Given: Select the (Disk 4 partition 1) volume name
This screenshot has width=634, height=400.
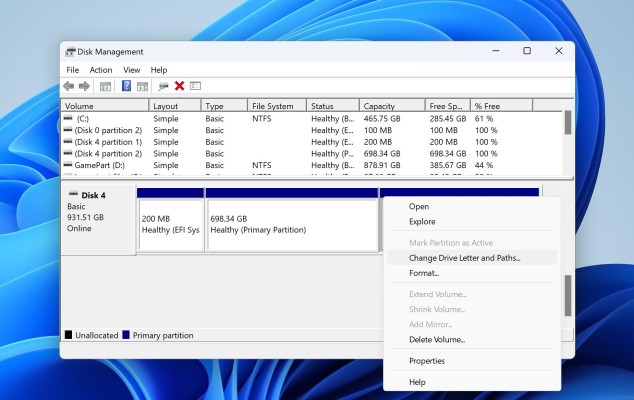Looking at the screenshot, I should [108, 142].
